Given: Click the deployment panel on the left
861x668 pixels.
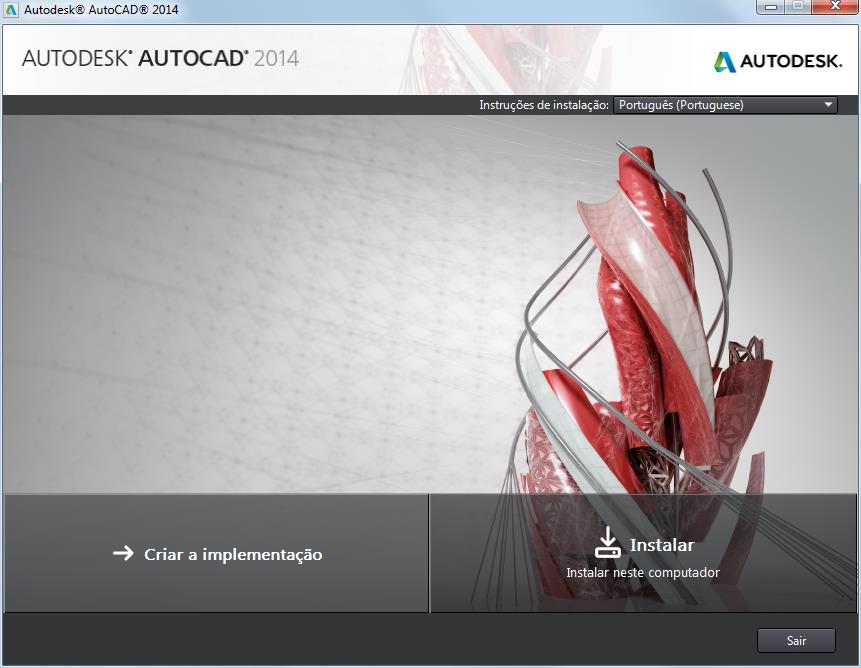Looking at the screenshot, I should (x=215, y=553).
